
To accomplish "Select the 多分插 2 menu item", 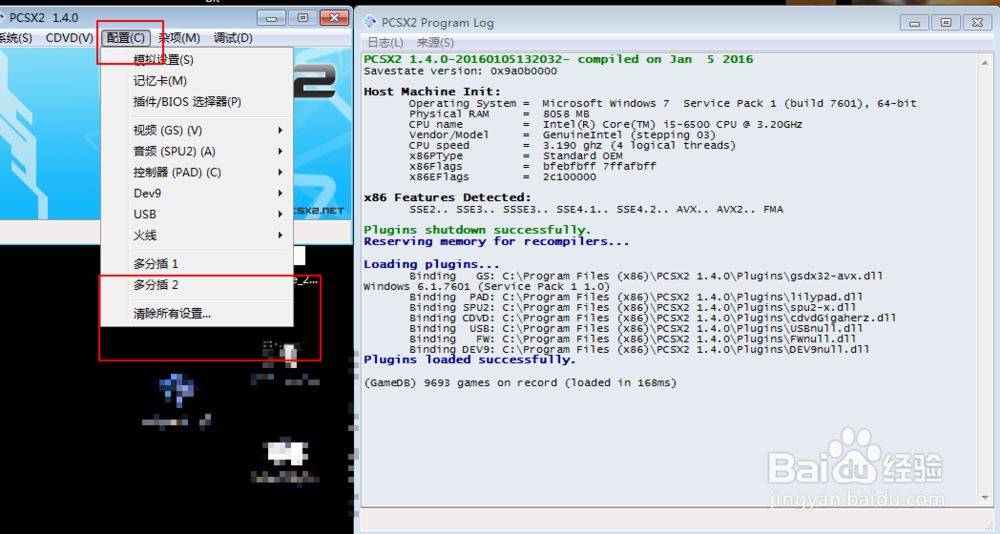I will pos(196,285).
